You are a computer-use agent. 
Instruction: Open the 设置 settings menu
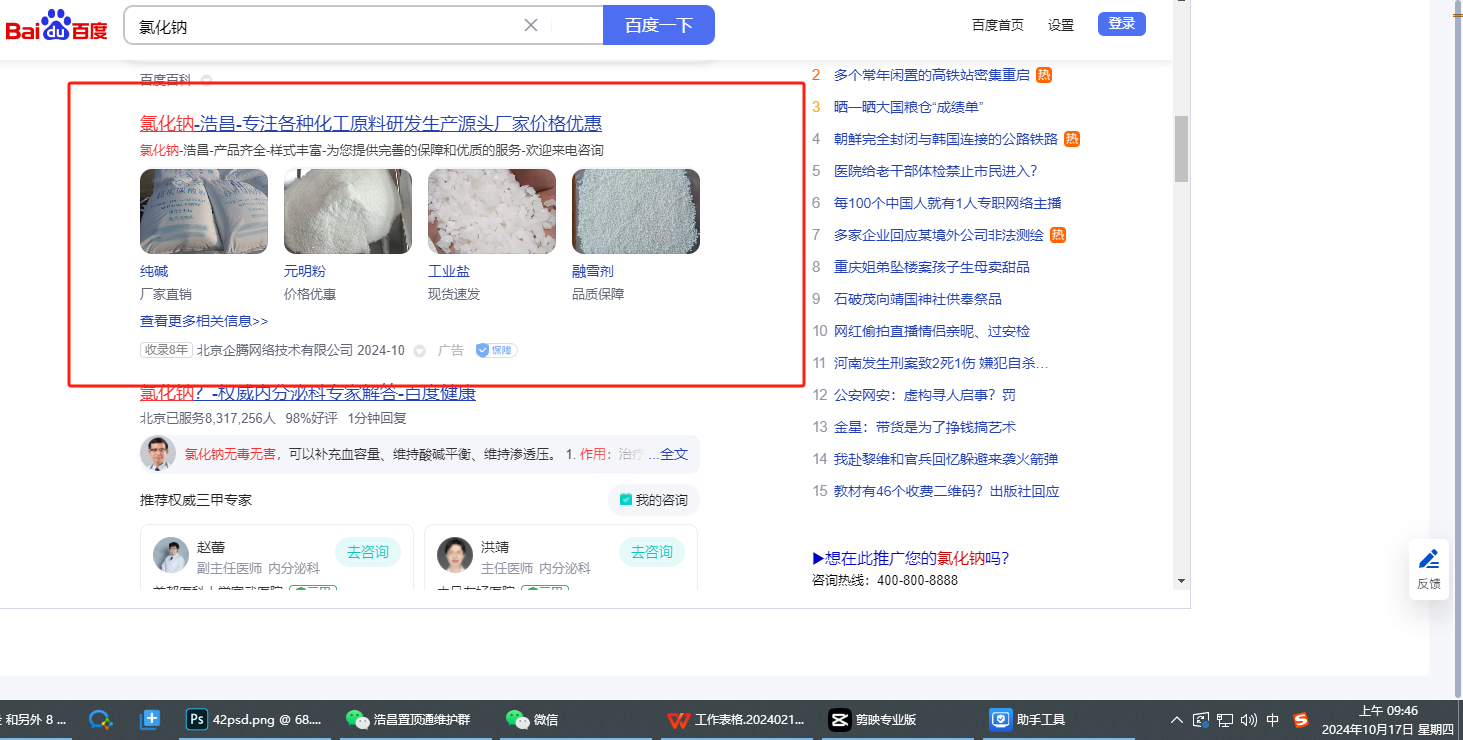pyautogui.click(x=1061, y=25)
